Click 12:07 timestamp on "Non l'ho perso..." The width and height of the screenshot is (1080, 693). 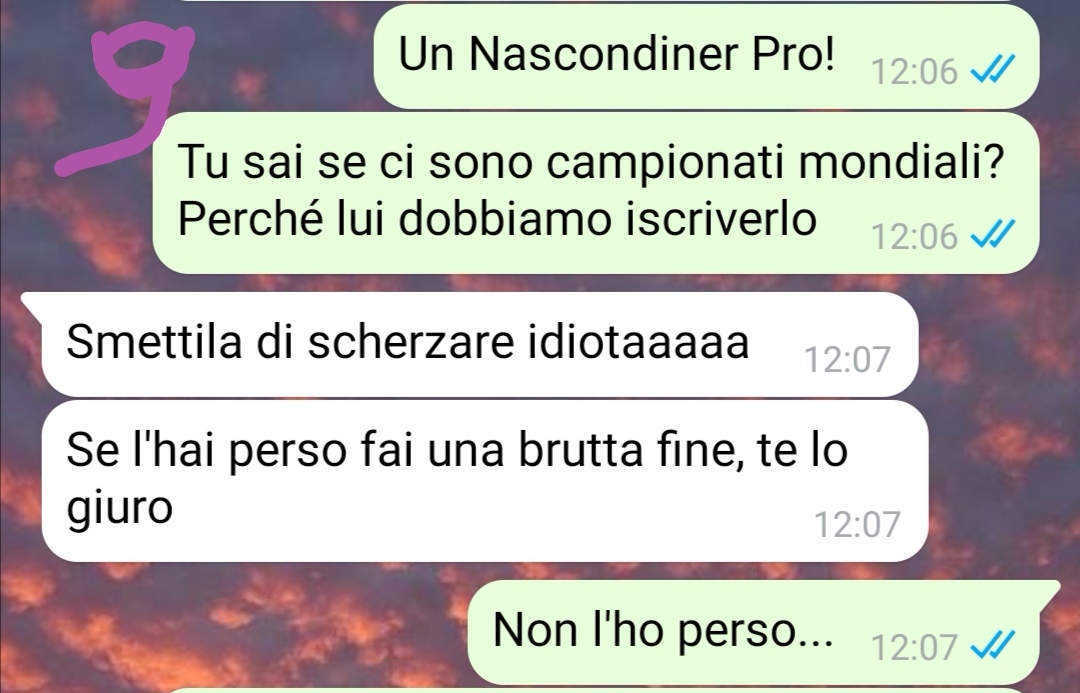914,648
